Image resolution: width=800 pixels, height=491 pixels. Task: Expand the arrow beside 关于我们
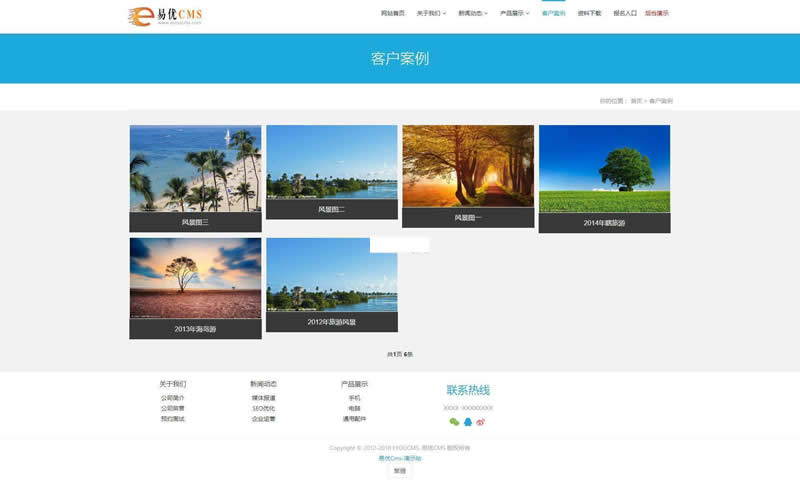point(444,14)
